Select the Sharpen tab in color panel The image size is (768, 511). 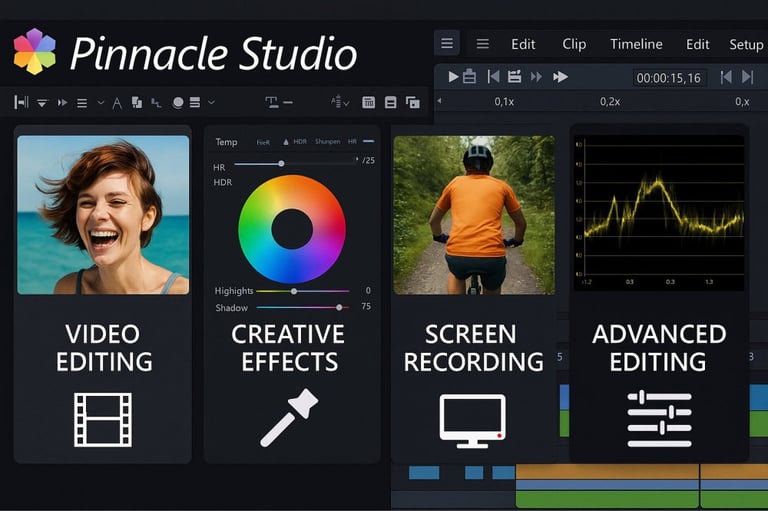[x=327, y=142]
